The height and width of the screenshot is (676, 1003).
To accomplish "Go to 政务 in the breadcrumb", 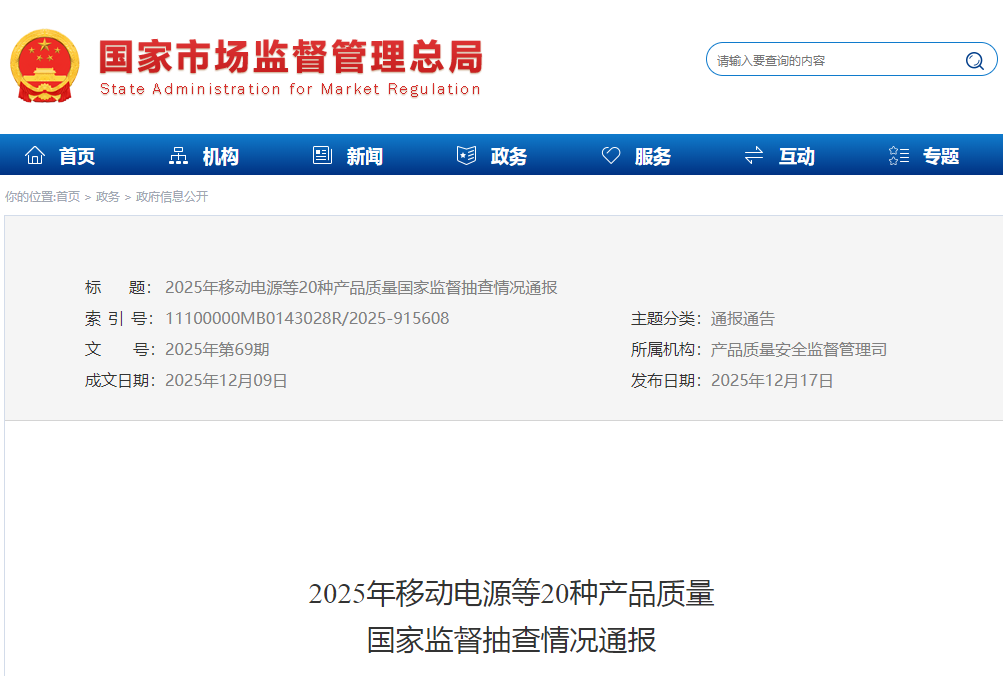I will click(107, 196).
